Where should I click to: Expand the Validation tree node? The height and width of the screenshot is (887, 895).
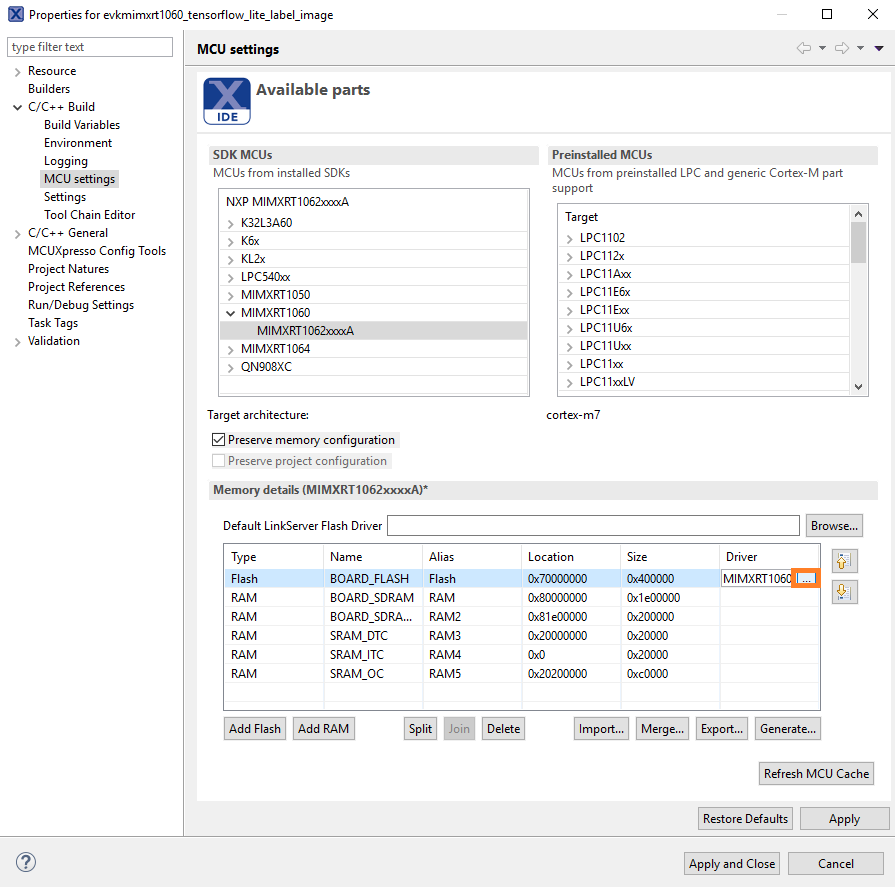17,341
